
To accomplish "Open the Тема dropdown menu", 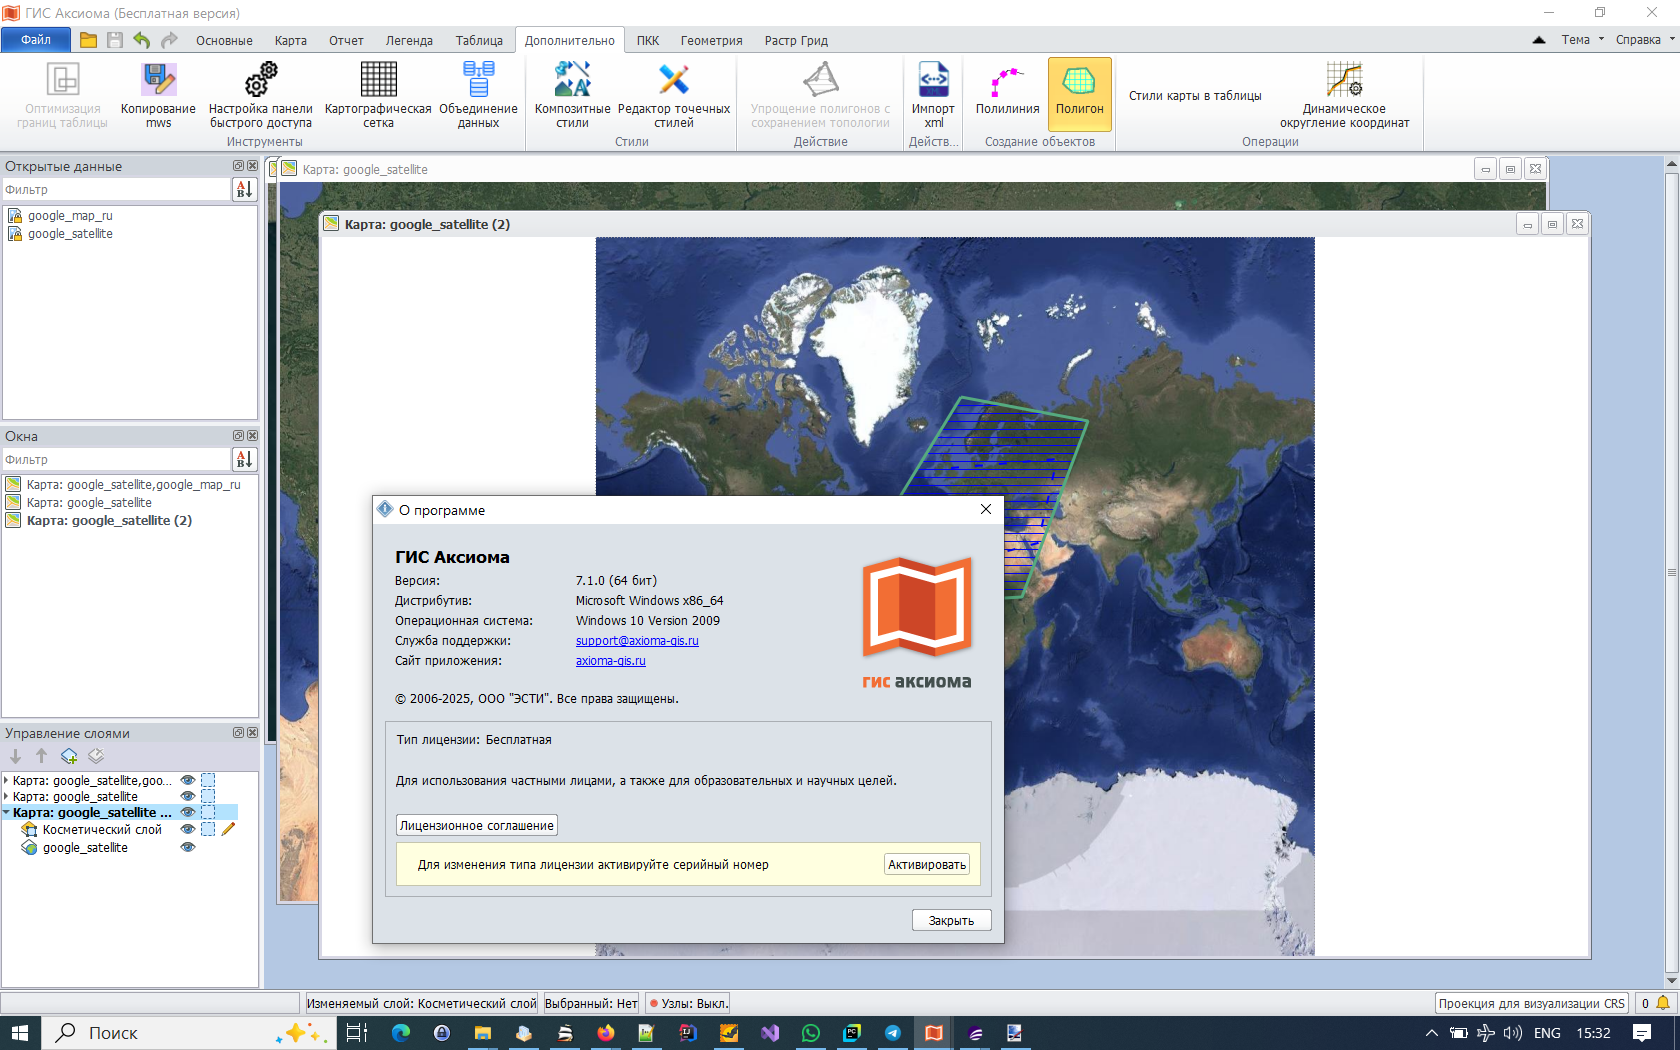I will [1582, 40].
